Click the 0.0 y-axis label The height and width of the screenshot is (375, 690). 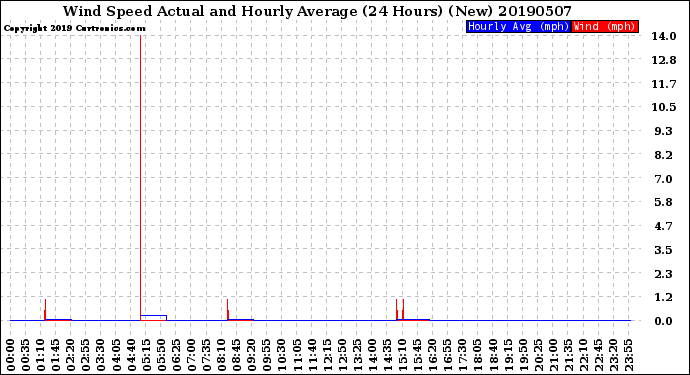tap(664, 321)
